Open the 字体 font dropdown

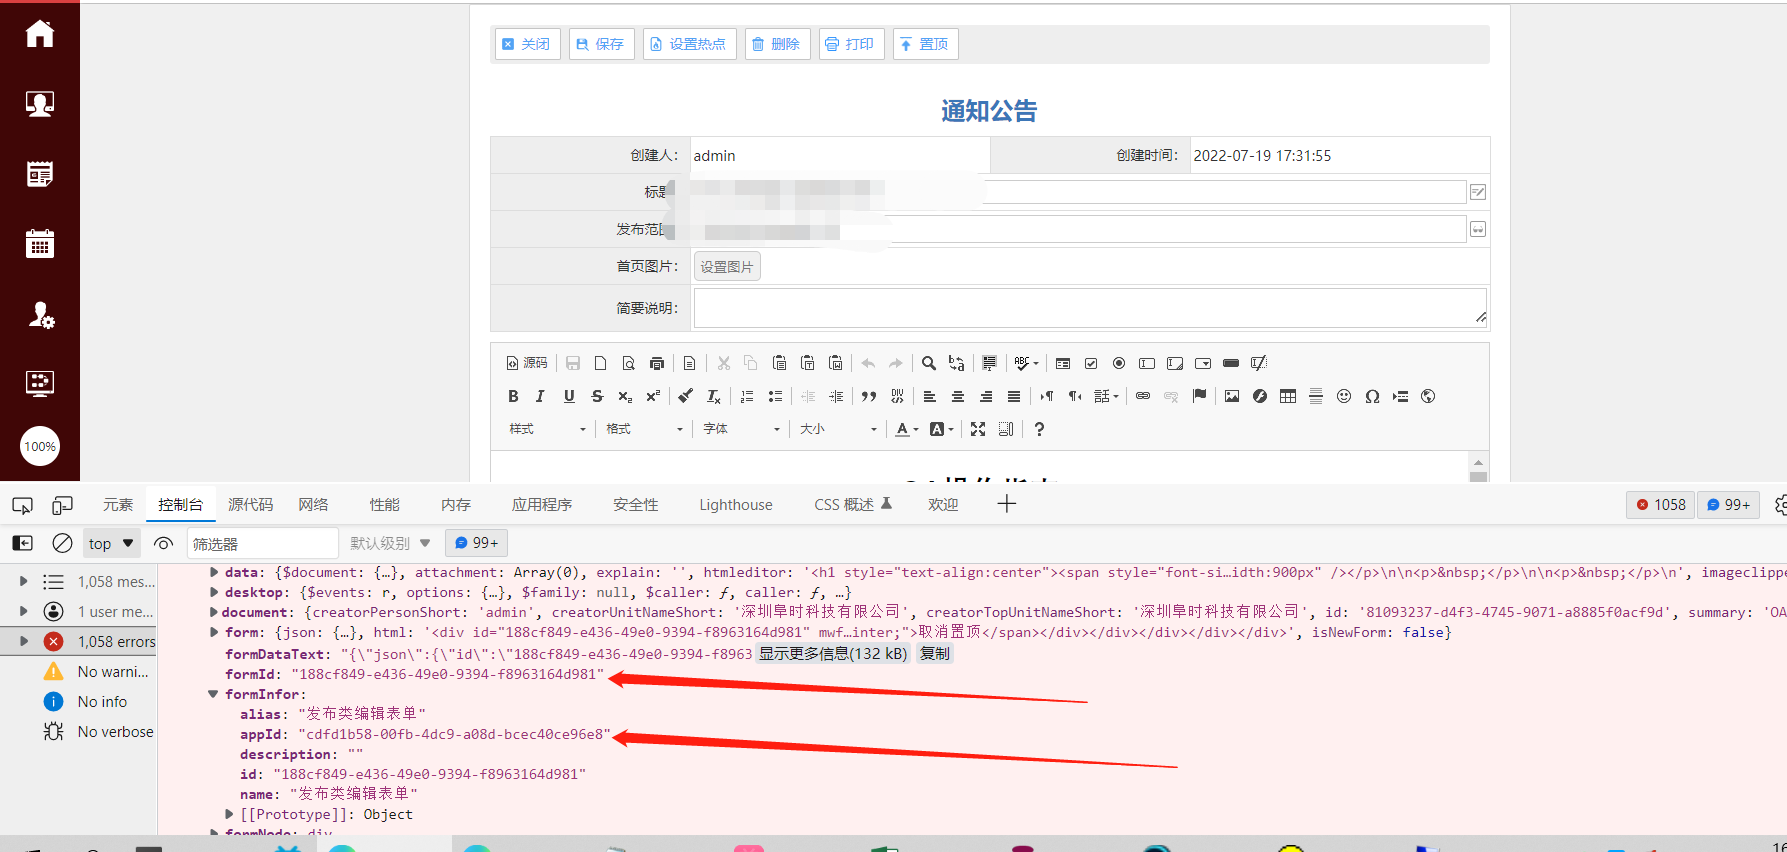pyautogui.click(x=742, y=429)
